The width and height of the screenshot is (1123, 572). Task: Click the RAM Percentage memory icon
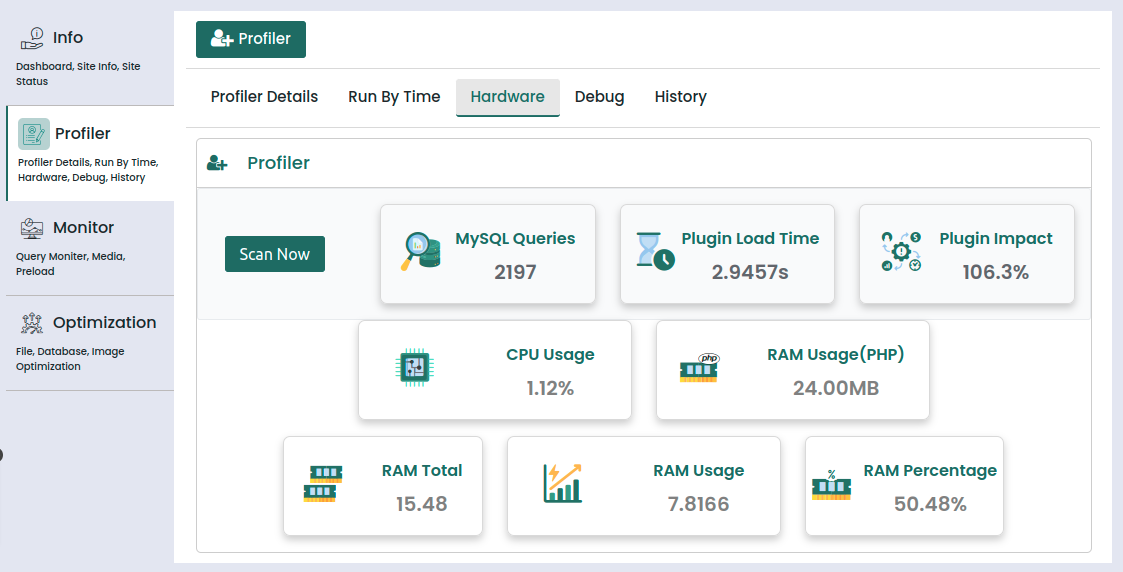pos(832,485)
